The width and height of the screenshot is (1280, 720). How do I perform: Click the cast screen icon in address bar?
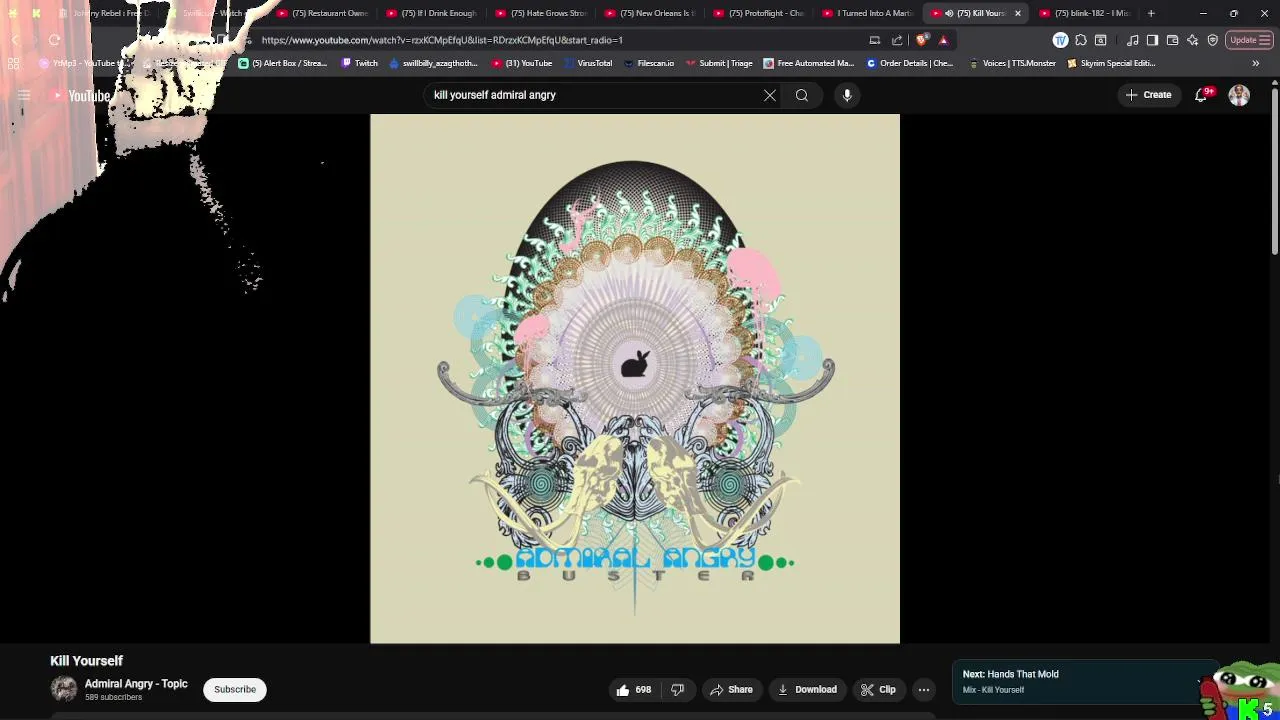[875, 40]
